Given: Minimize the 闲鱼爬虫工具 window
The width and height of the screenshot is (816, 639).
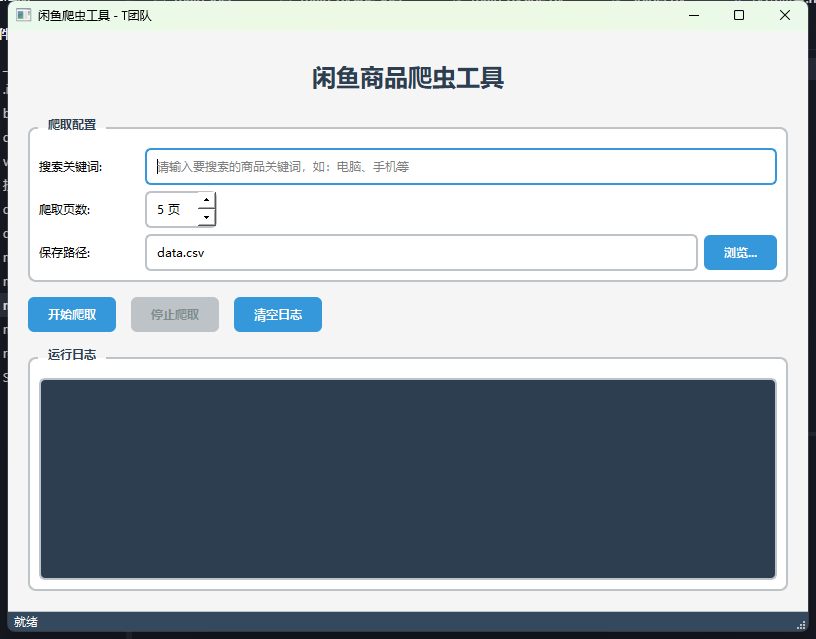Looking at the screenshot, I should tap(694, 15).
